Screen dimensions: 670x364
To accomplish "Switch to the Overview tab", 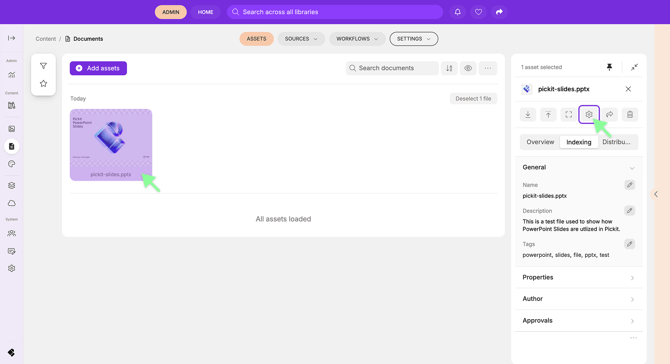I will (540, 142).
